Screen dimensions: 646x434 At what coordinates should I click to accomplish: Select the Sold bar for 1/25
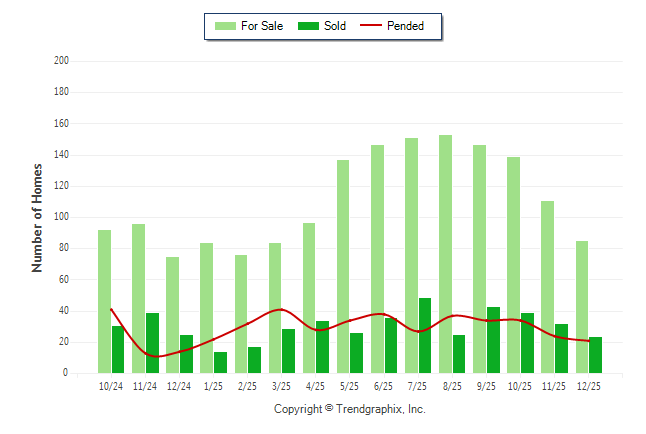pyautogui.click(x=220, y=362)
